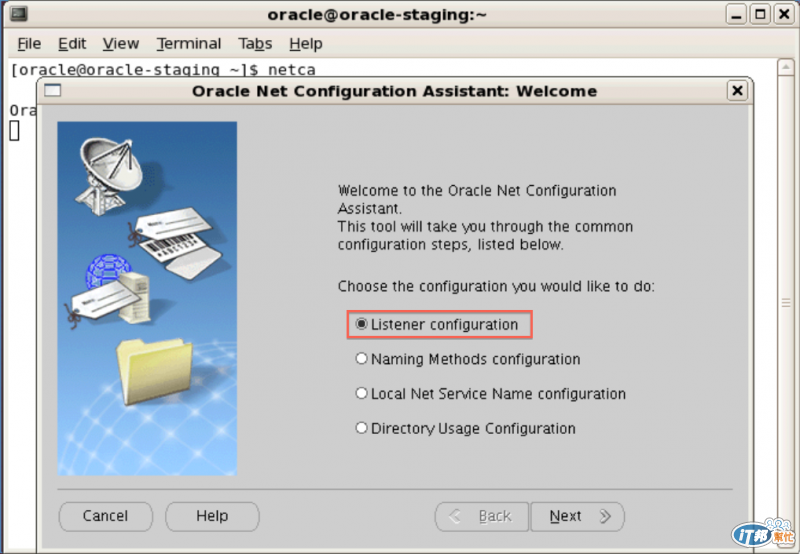Cancel the Net Configuration Assistant
Screen dimensions: 800x554
pos(106,516)
